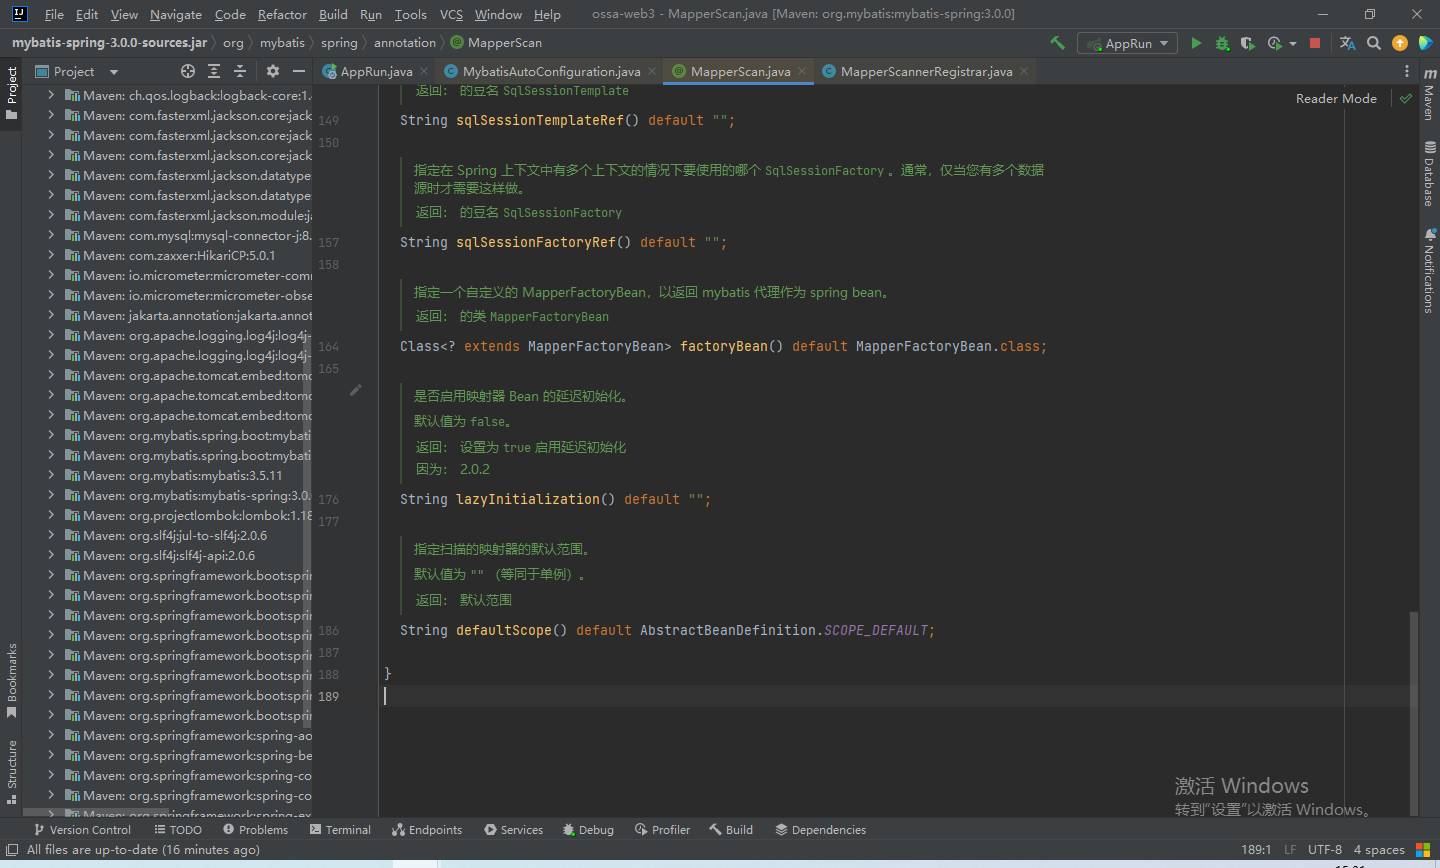Open the Bookmarks tool window
Image resolution: width=1440 pixels, height=868 pixels.
coord(12,681)
